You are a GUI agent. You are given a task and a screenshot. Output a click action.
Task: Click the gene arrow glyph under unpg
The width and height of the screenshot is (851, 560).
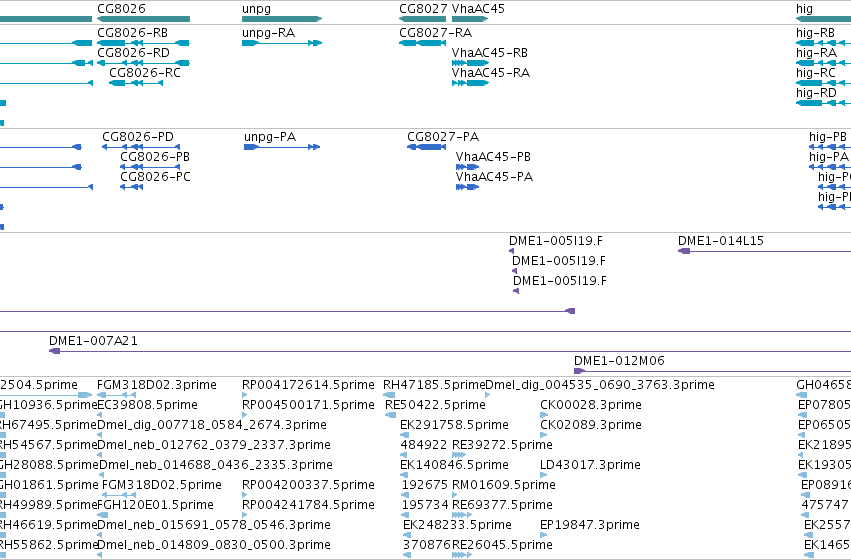click(x=282, y=19)
